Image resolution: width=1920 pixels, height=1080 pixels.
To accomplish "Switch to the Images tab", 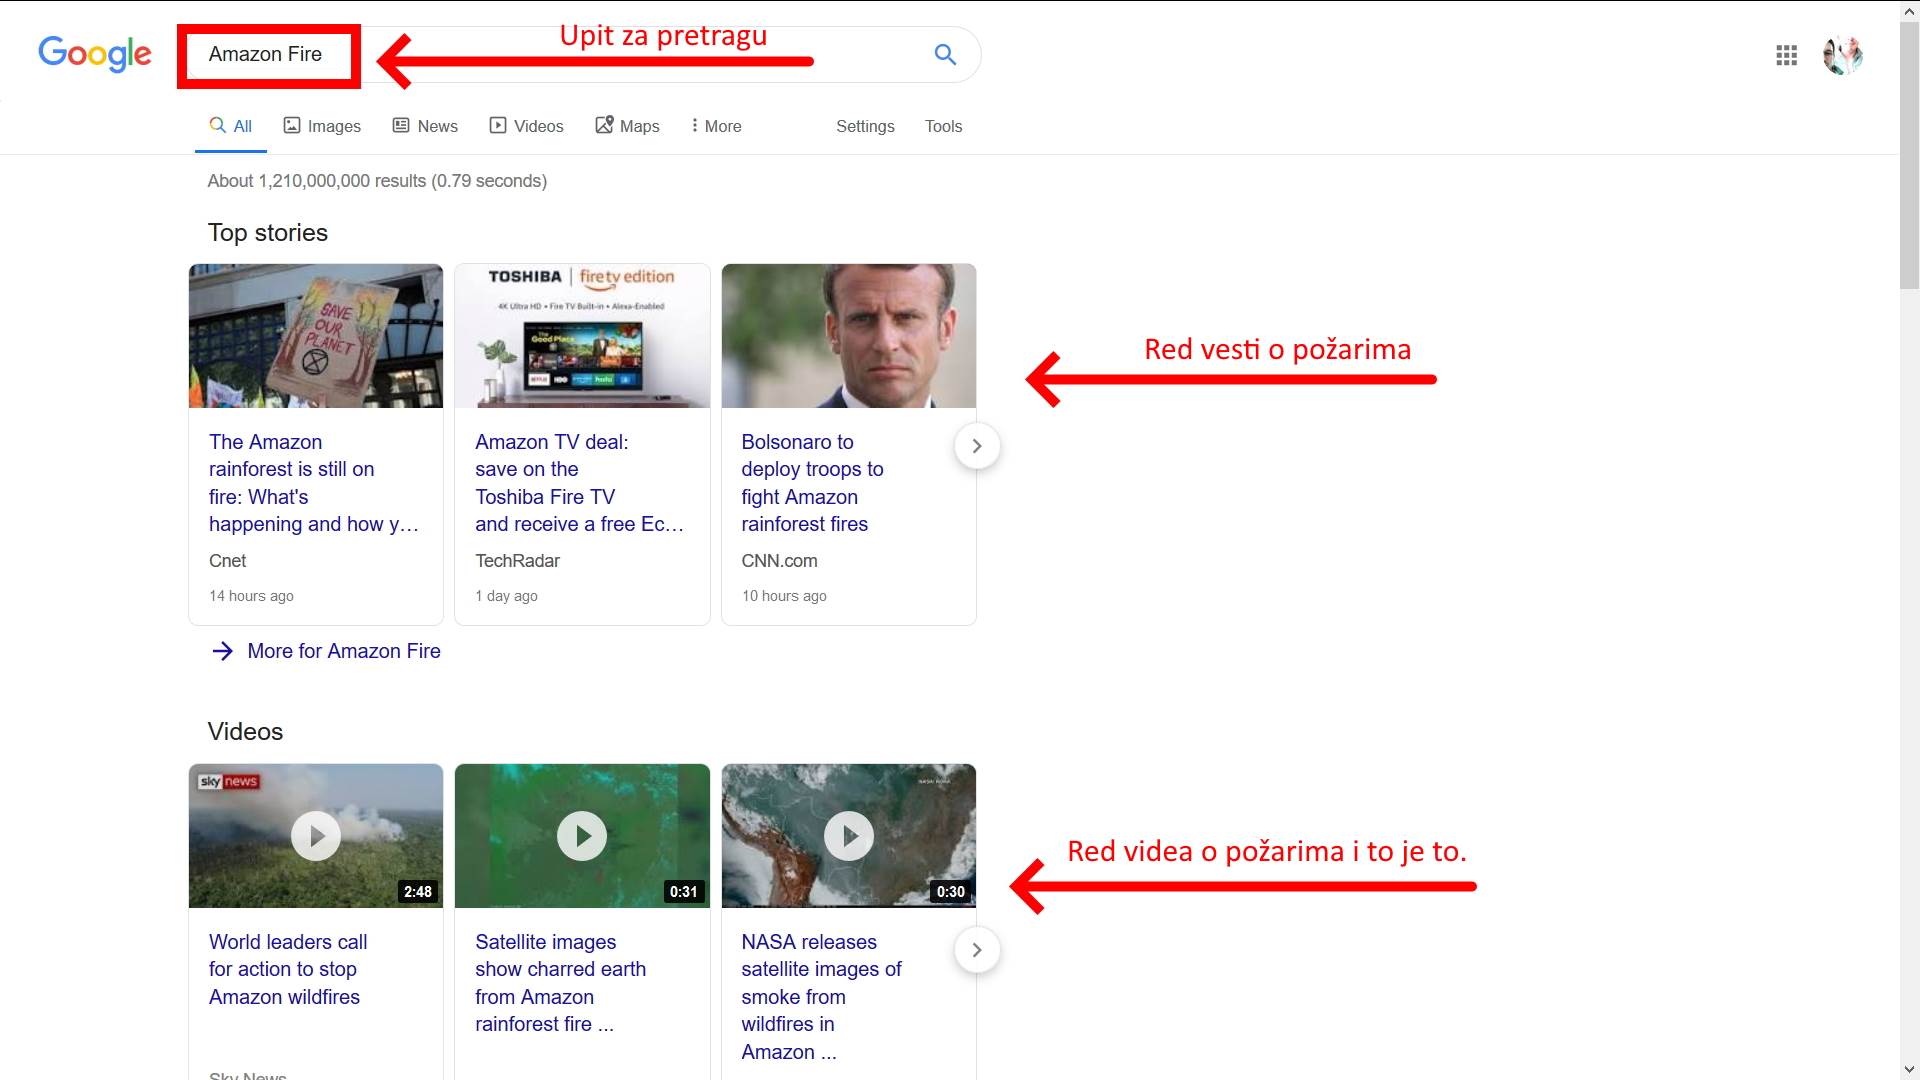I will (x=322, y=126).
